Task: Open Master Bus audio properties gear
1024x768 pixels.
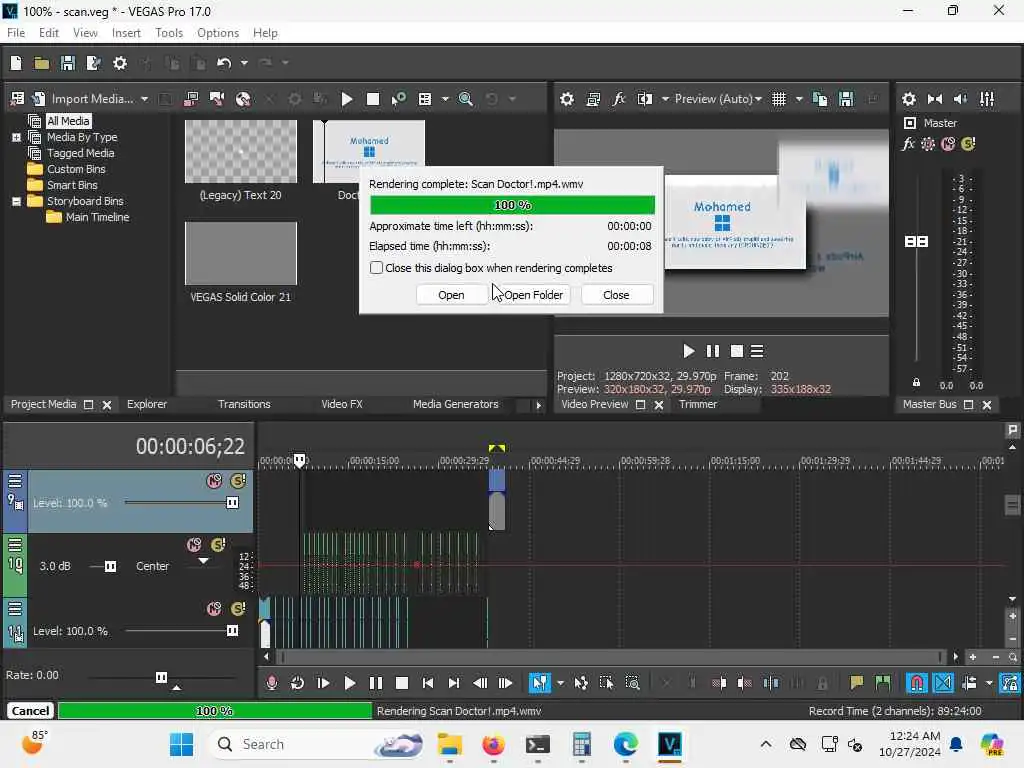Action: point(908,99)
